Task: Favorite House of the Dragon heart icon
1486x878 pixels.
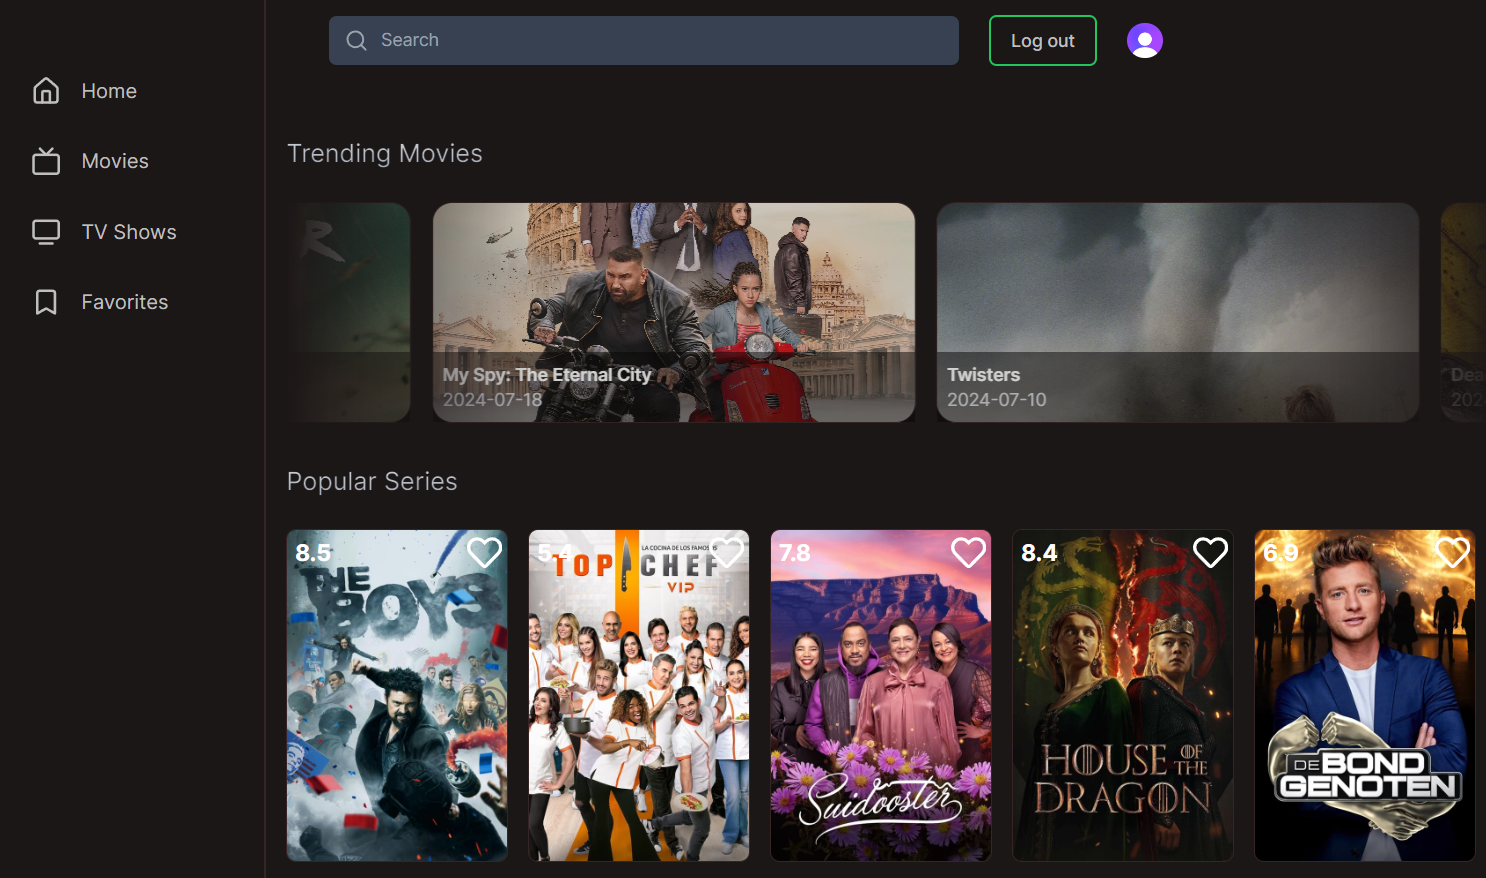Action: click(1211, 552)
